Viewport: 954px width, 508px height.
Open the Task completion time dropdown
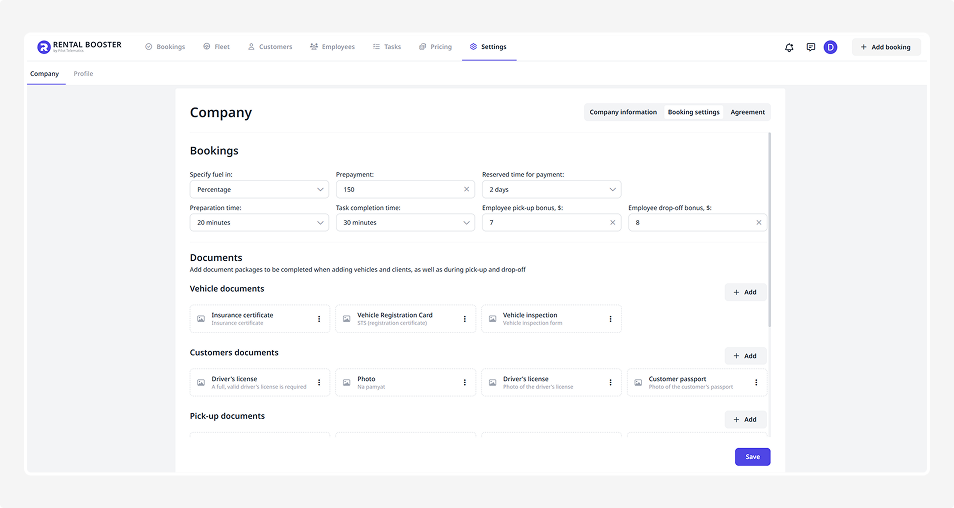tap(405, 223)
